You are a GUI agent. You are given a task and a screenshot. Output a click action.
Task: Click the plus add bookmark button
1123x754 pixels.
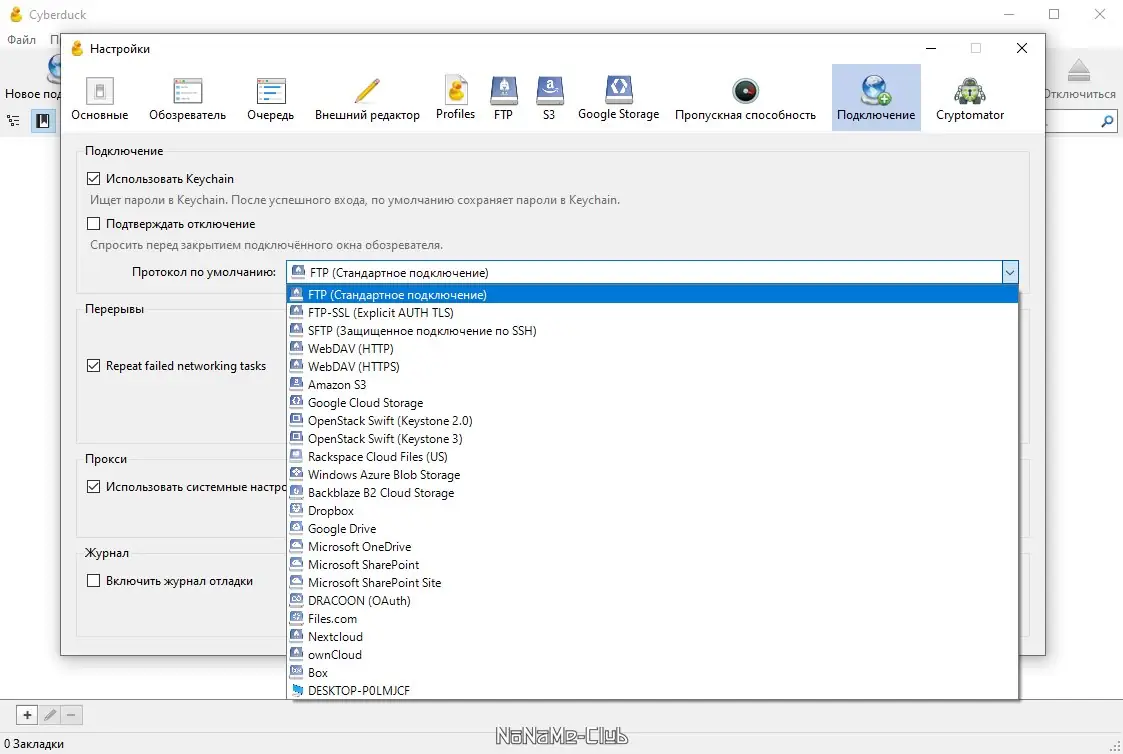click(27, 715)
